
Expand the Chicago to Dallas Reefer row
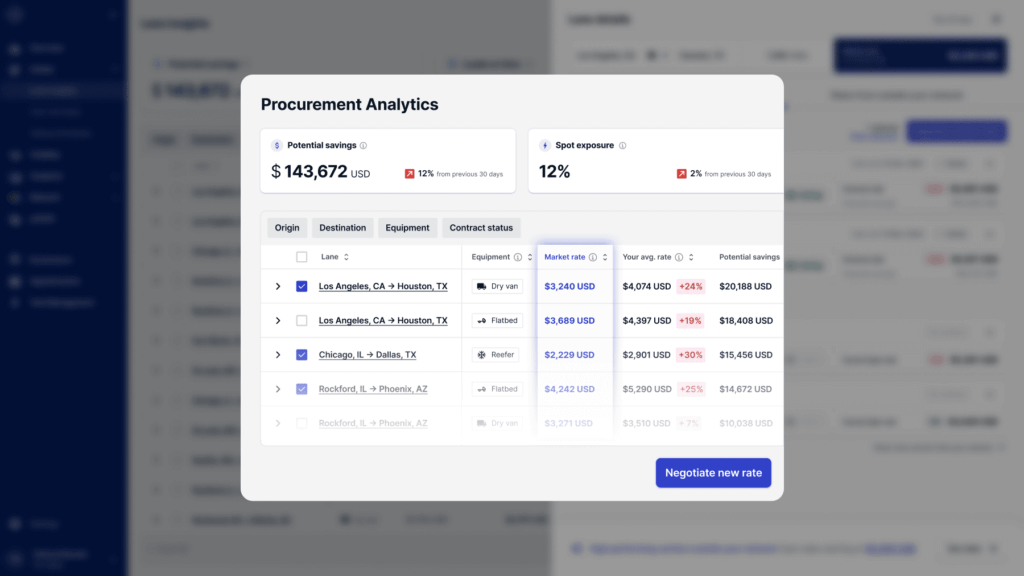pyautogui.click(x=278, y=355)
